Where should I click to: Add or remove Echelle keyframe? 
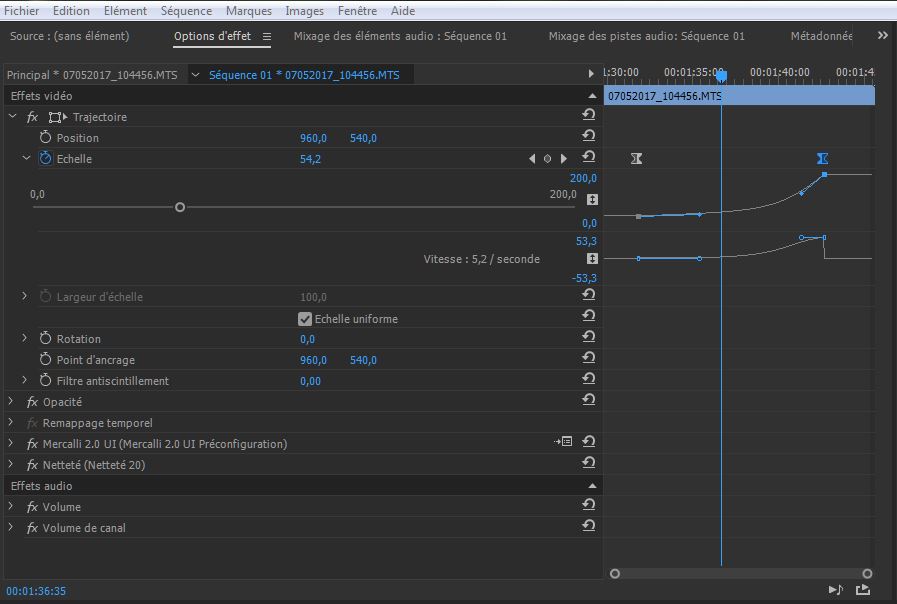[547, 159]
